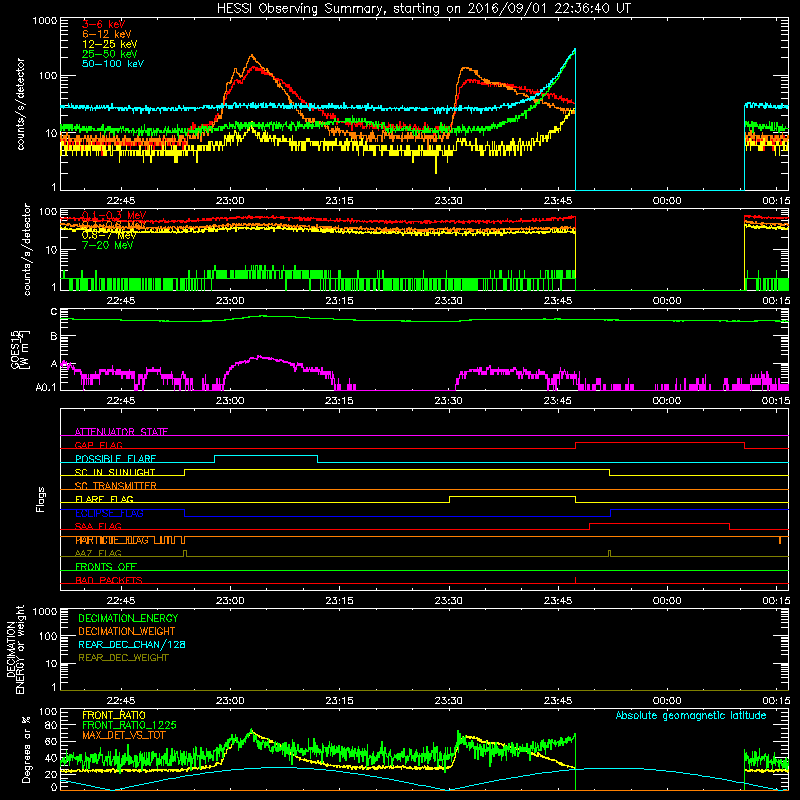Click the FLARE_FLAG label
The image size is (800, 800).
point(104,499)
